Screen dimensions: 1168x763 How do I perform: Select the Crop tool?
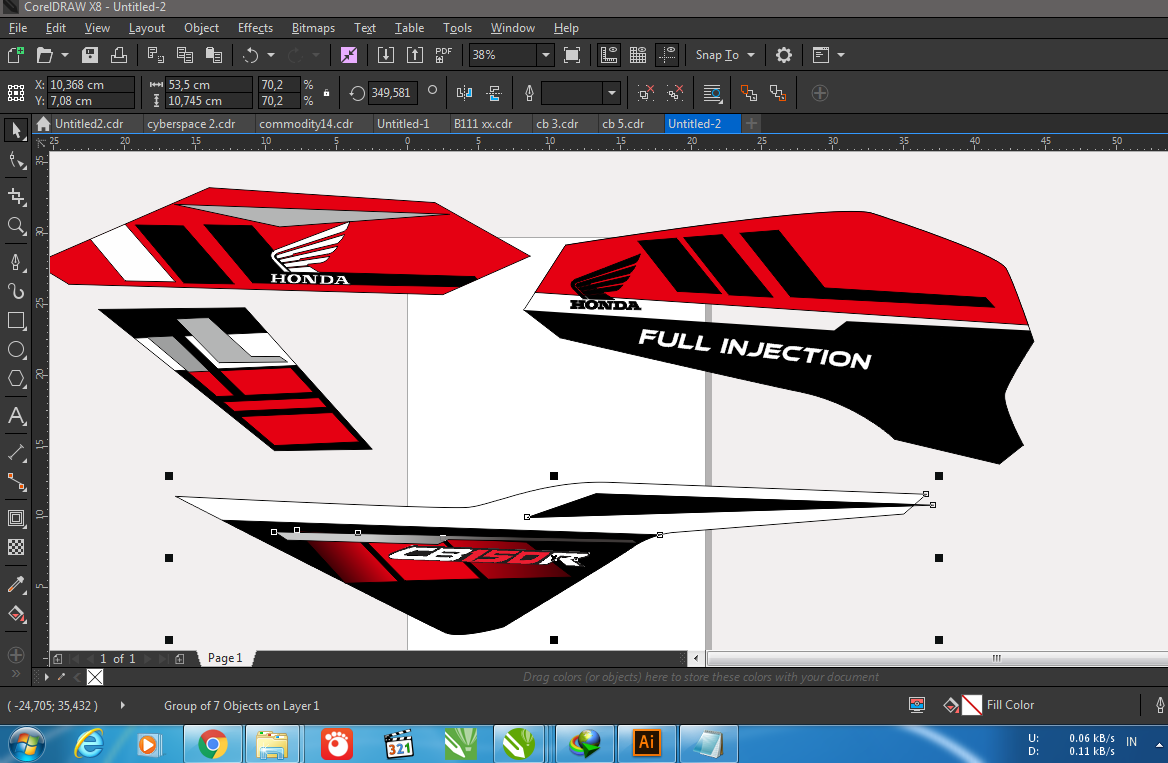pos(16,197)
